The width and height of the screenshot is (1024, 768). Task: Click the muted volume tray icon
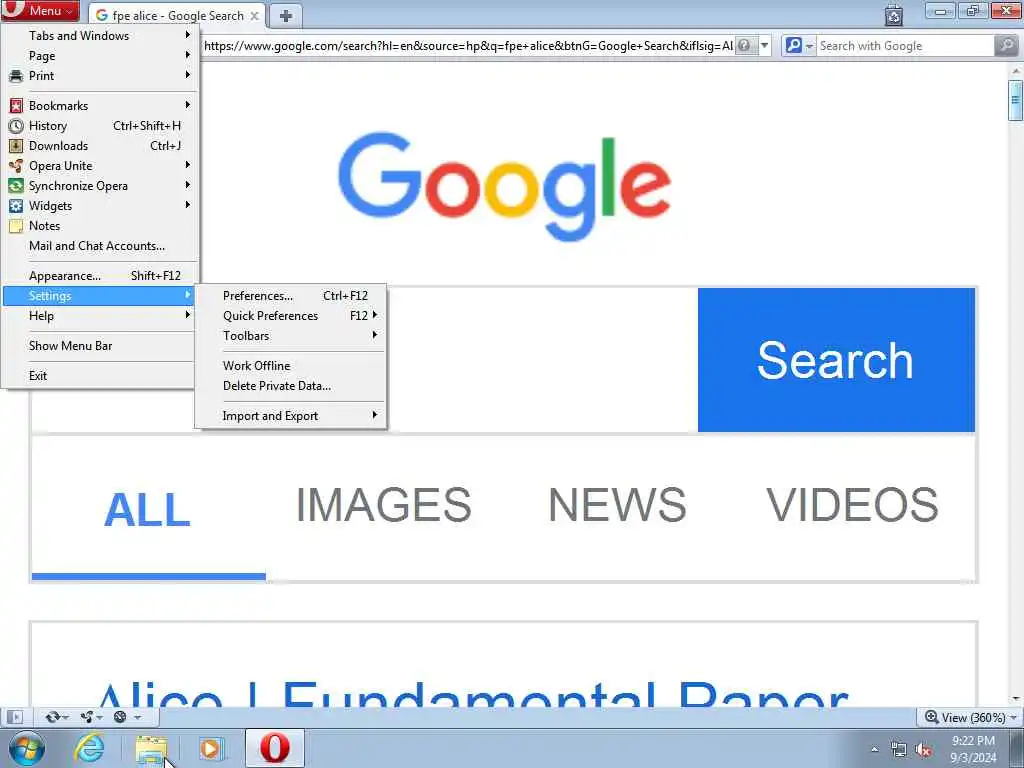coord(923,750)
